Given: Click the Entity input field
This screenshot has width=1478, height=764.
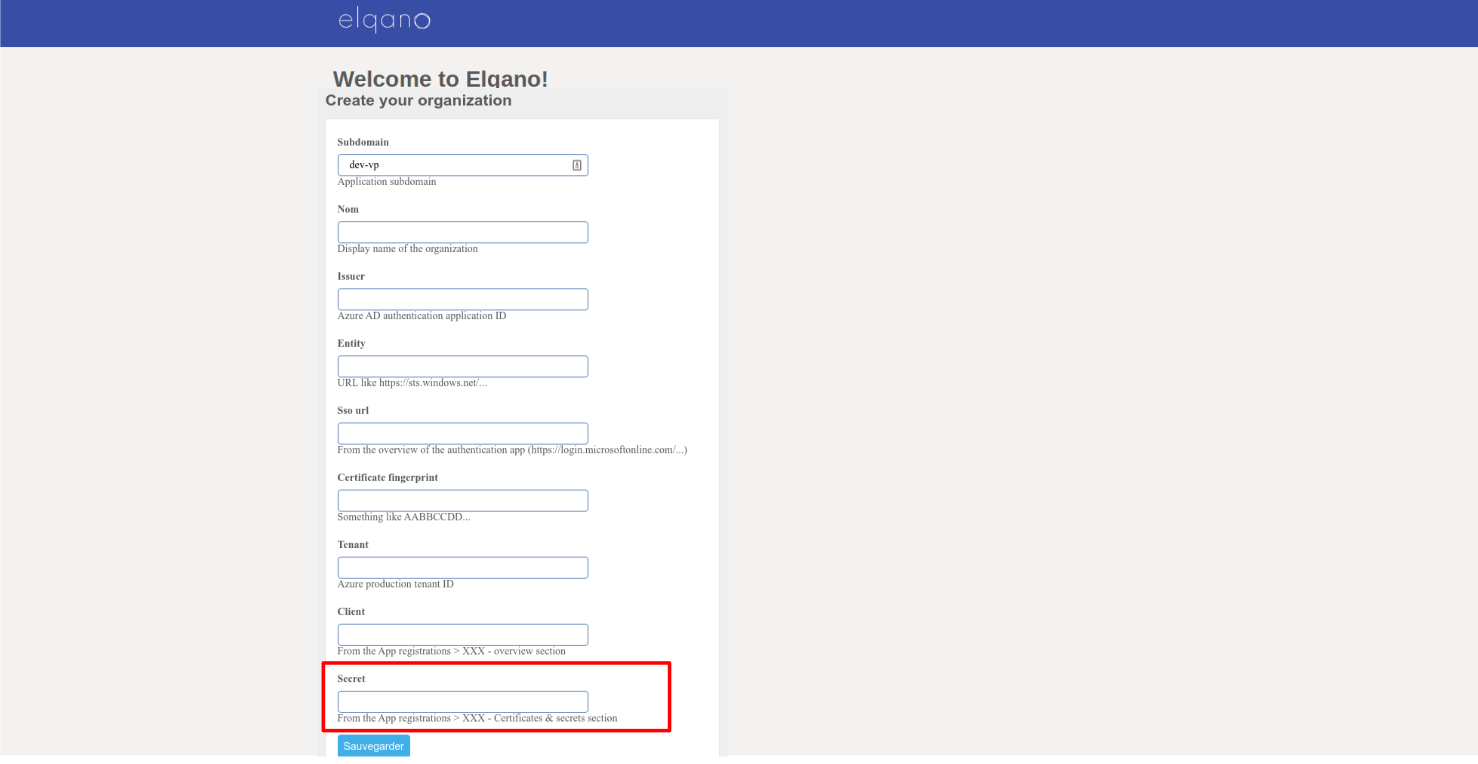Looking at the screenshot, I should pyautogui.click(x=463, y=366).
